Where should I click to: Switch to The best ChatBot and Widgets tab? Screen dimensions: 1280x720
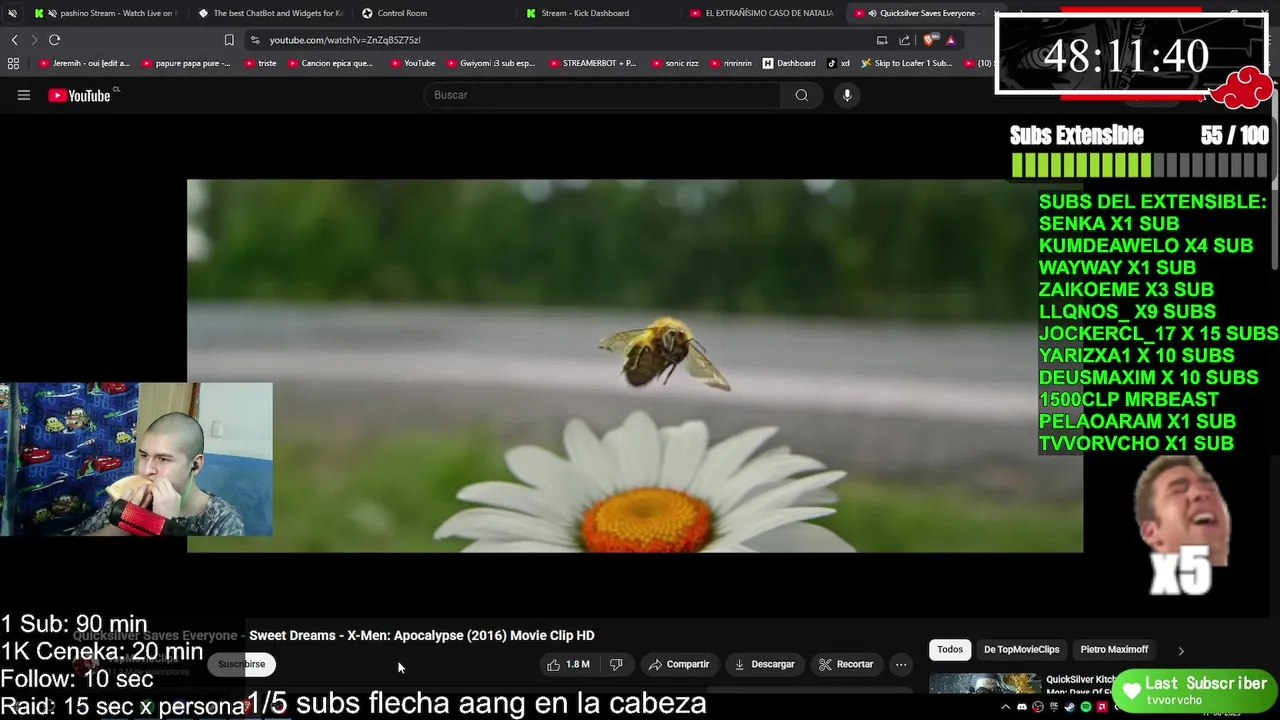pos(270,13)
